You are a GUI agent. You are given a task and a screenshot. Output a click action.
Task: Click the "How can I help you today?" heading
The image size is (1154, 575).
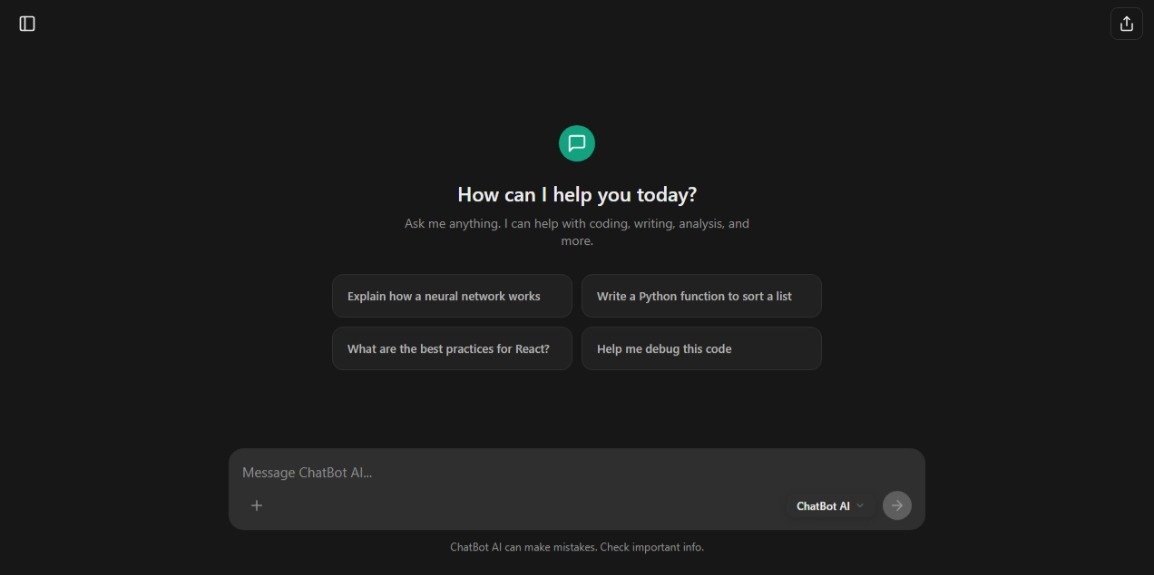[577, 194]
